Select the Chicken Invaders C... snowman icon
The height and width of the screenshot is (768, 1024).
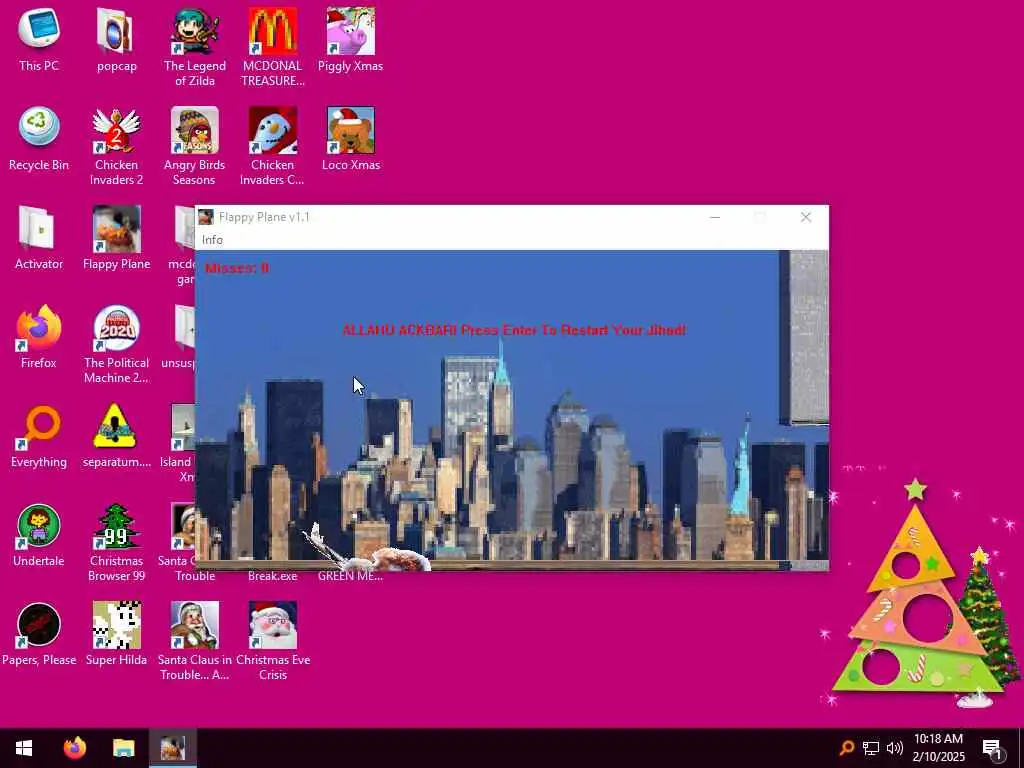272,146
